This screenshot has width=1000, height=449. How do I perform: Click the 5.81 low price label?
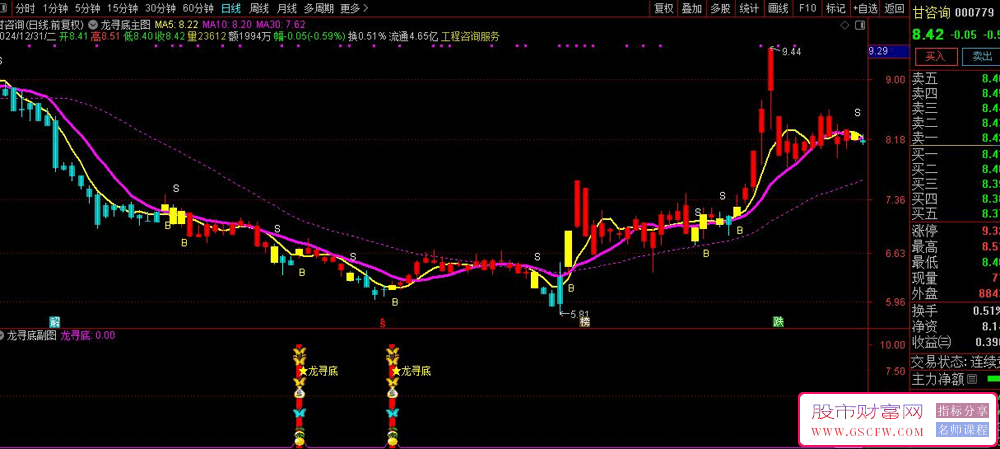579,314
